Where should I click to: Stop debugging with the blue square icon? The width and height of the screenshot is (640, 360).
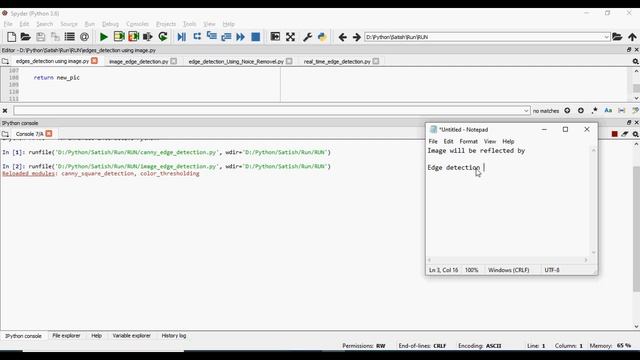click(256, 37)
